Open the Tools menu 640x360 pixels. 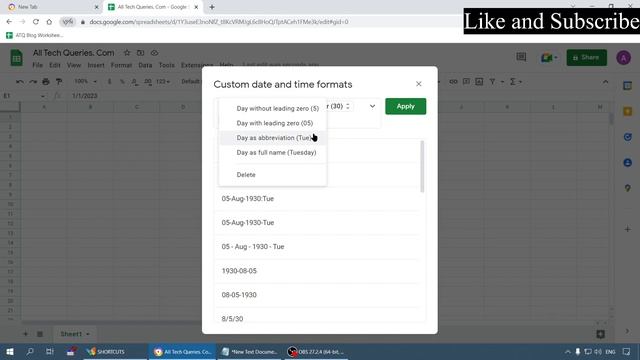167,65
